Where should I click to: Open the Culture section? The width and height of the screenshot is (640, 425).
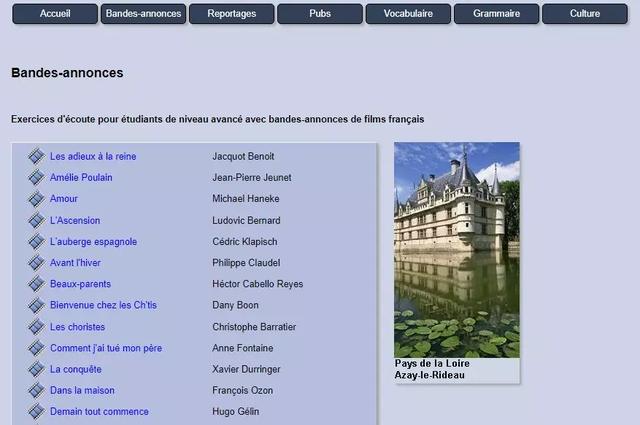click(x=585, y=14)
